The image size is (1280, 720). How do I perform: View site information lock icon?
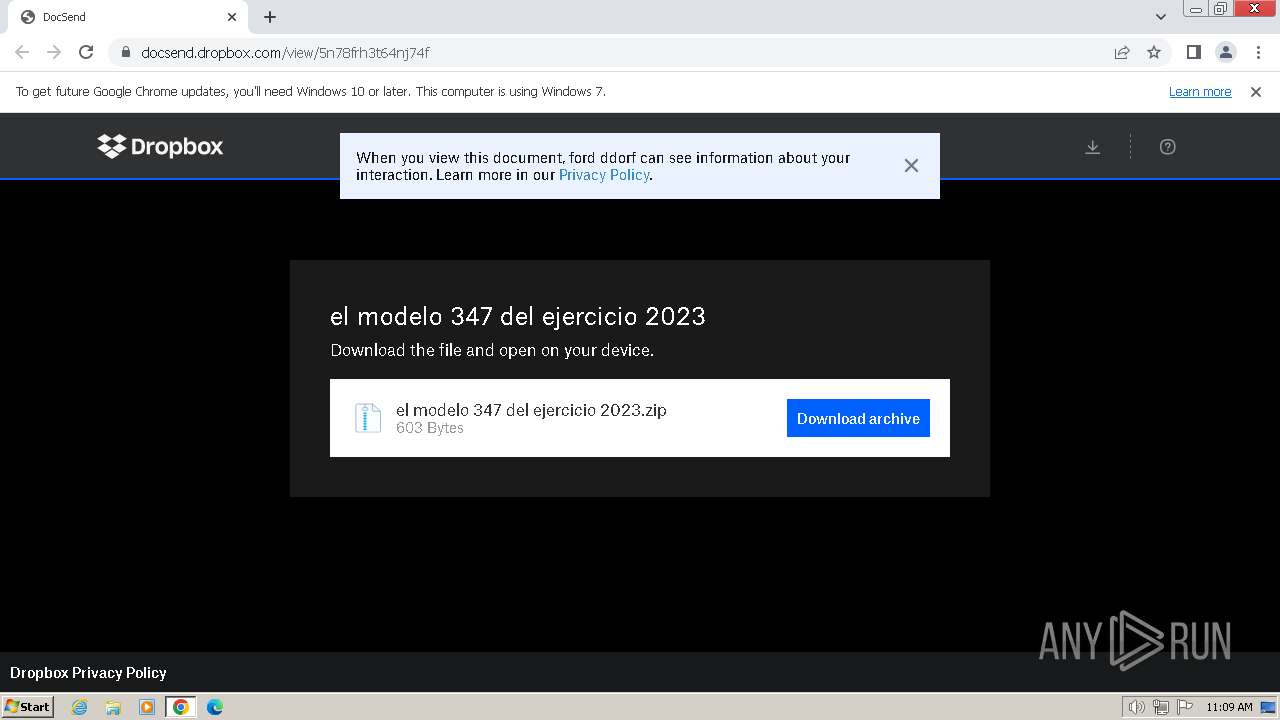tap(125, 53)
